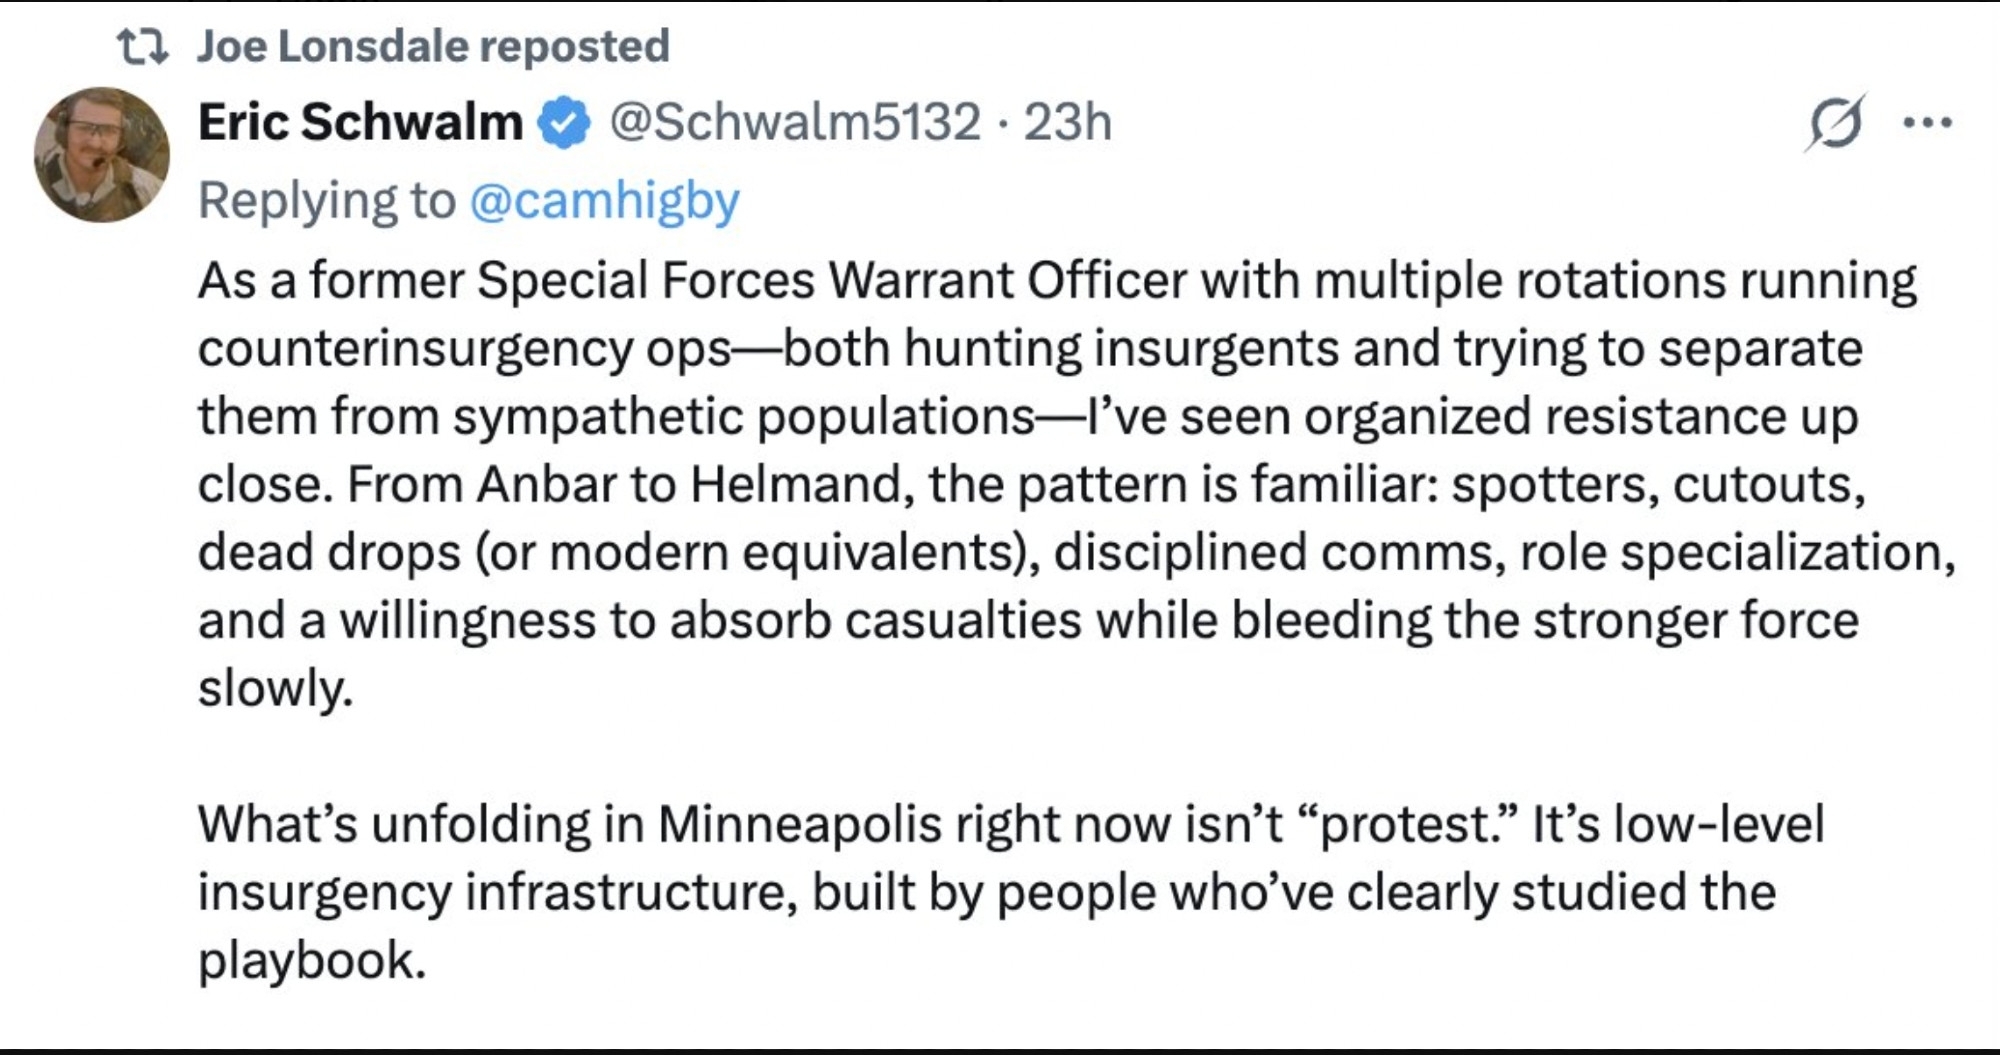Click the "Replying to" text
The image size is (2000, 1055).
click(326, 201)
